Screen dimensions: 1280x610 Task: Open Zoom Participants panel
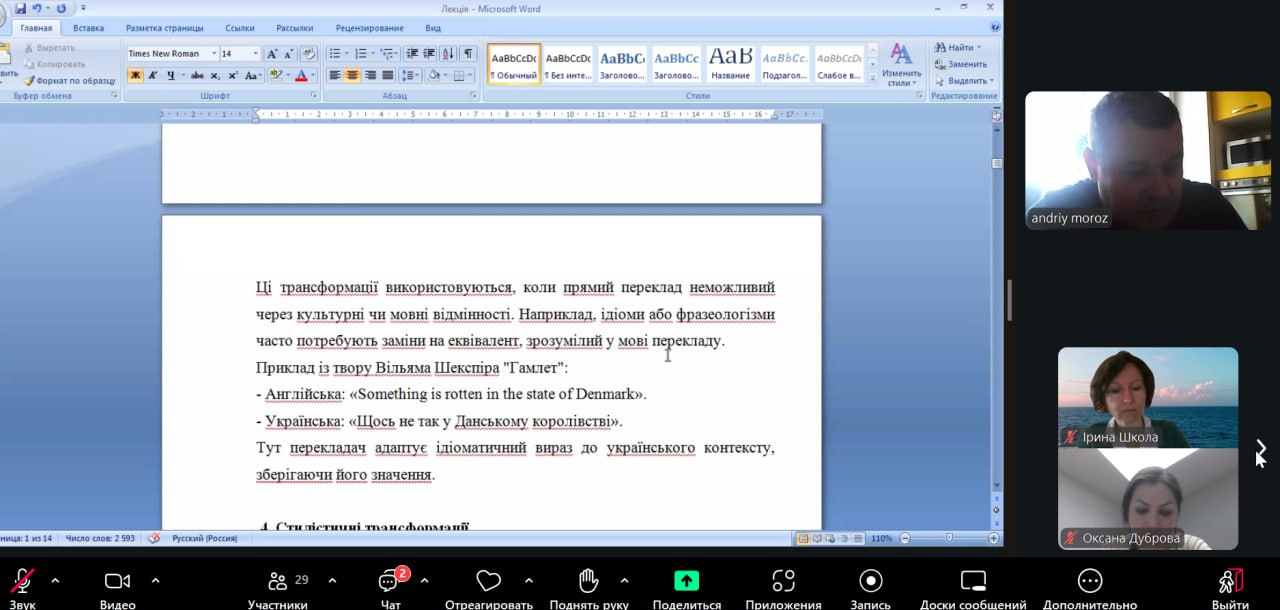pyautogui.click(x=277, y=581)
